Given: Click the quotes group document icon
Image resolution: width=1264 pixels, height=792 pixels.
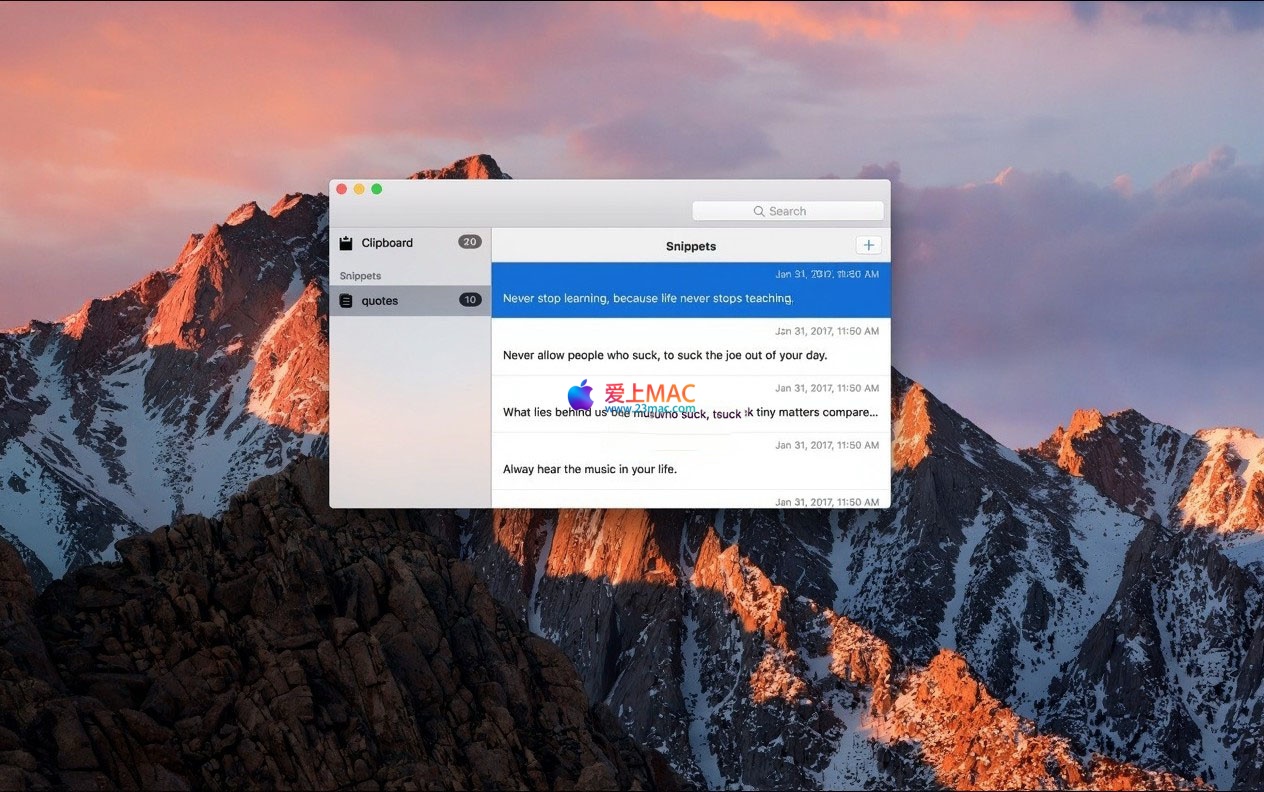Looking at the screenshot, I should pyautogui.click(x=346, y=301).
